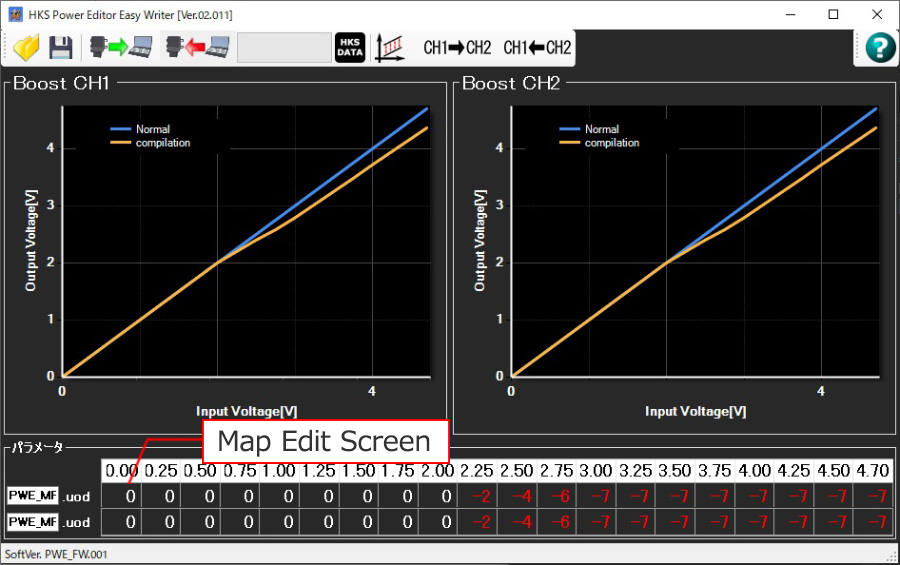Select the 3.75 column header
The height and width of the screenshot is (565, 900).
(715, 471)
